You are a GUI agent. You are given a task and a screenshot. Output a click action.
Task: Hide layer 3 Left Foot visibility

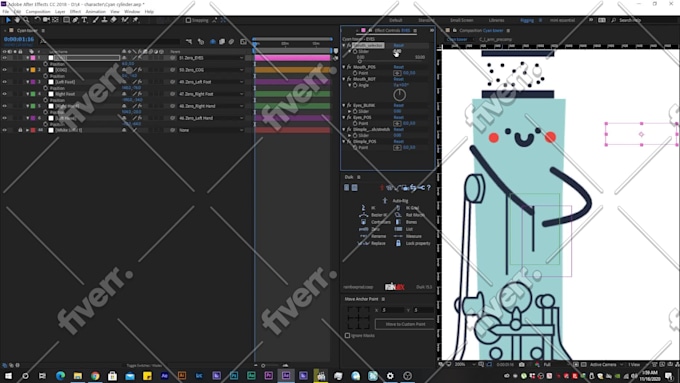point(5,82)
